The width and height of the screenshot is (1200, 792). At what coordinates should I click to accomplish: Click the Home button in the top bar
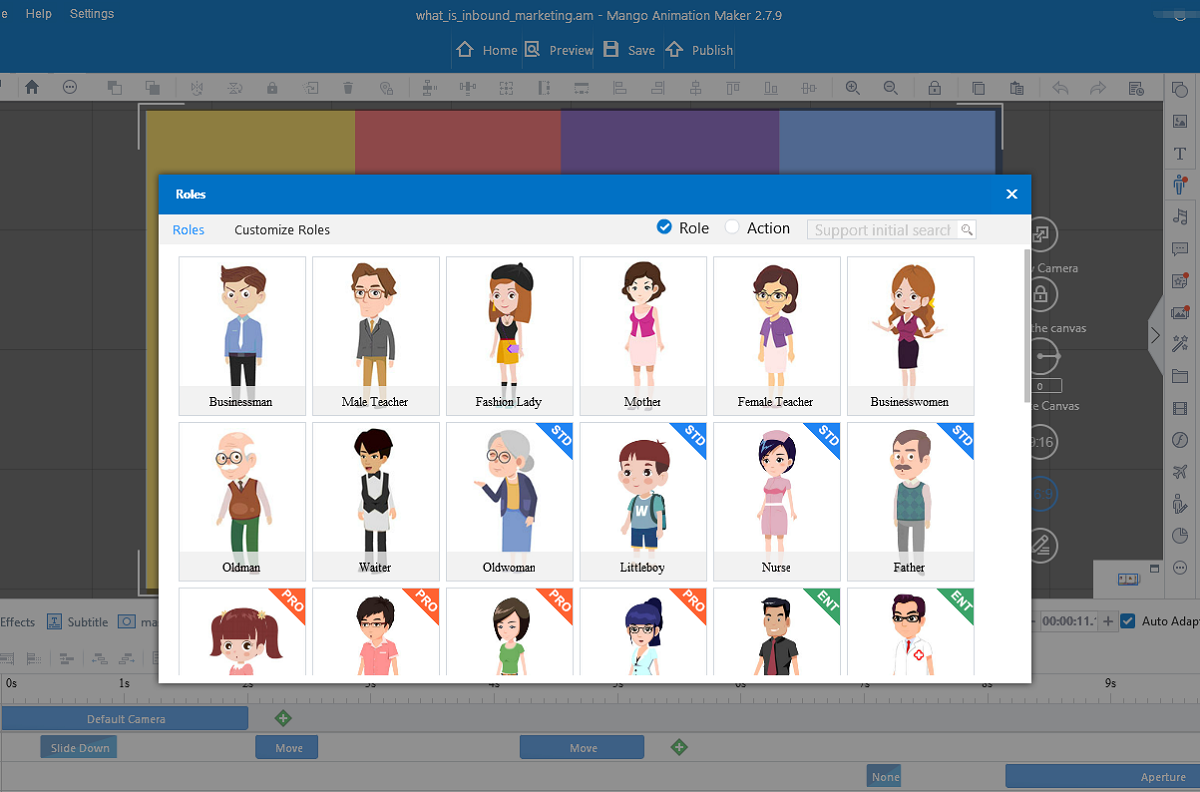point(487,50)
